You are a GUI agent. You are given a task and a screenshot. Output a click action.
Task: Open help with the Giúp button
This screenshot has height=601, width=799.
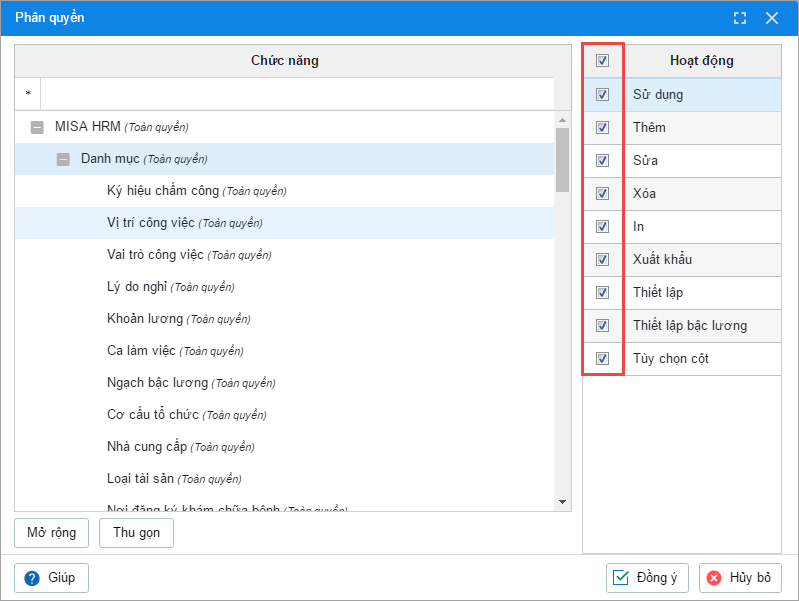tap(51, 578)
